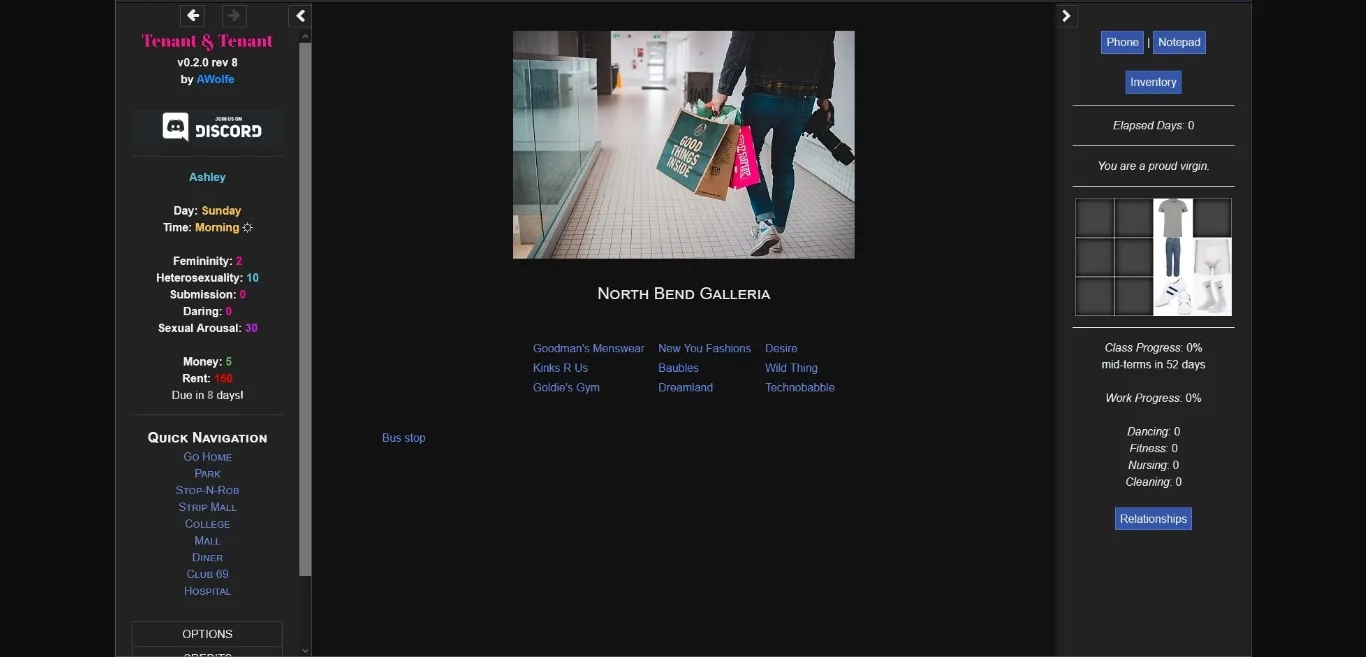This screenshot has height=657, width=1366.
Task: Open the Phone
Action: [x=1122, y=42]
